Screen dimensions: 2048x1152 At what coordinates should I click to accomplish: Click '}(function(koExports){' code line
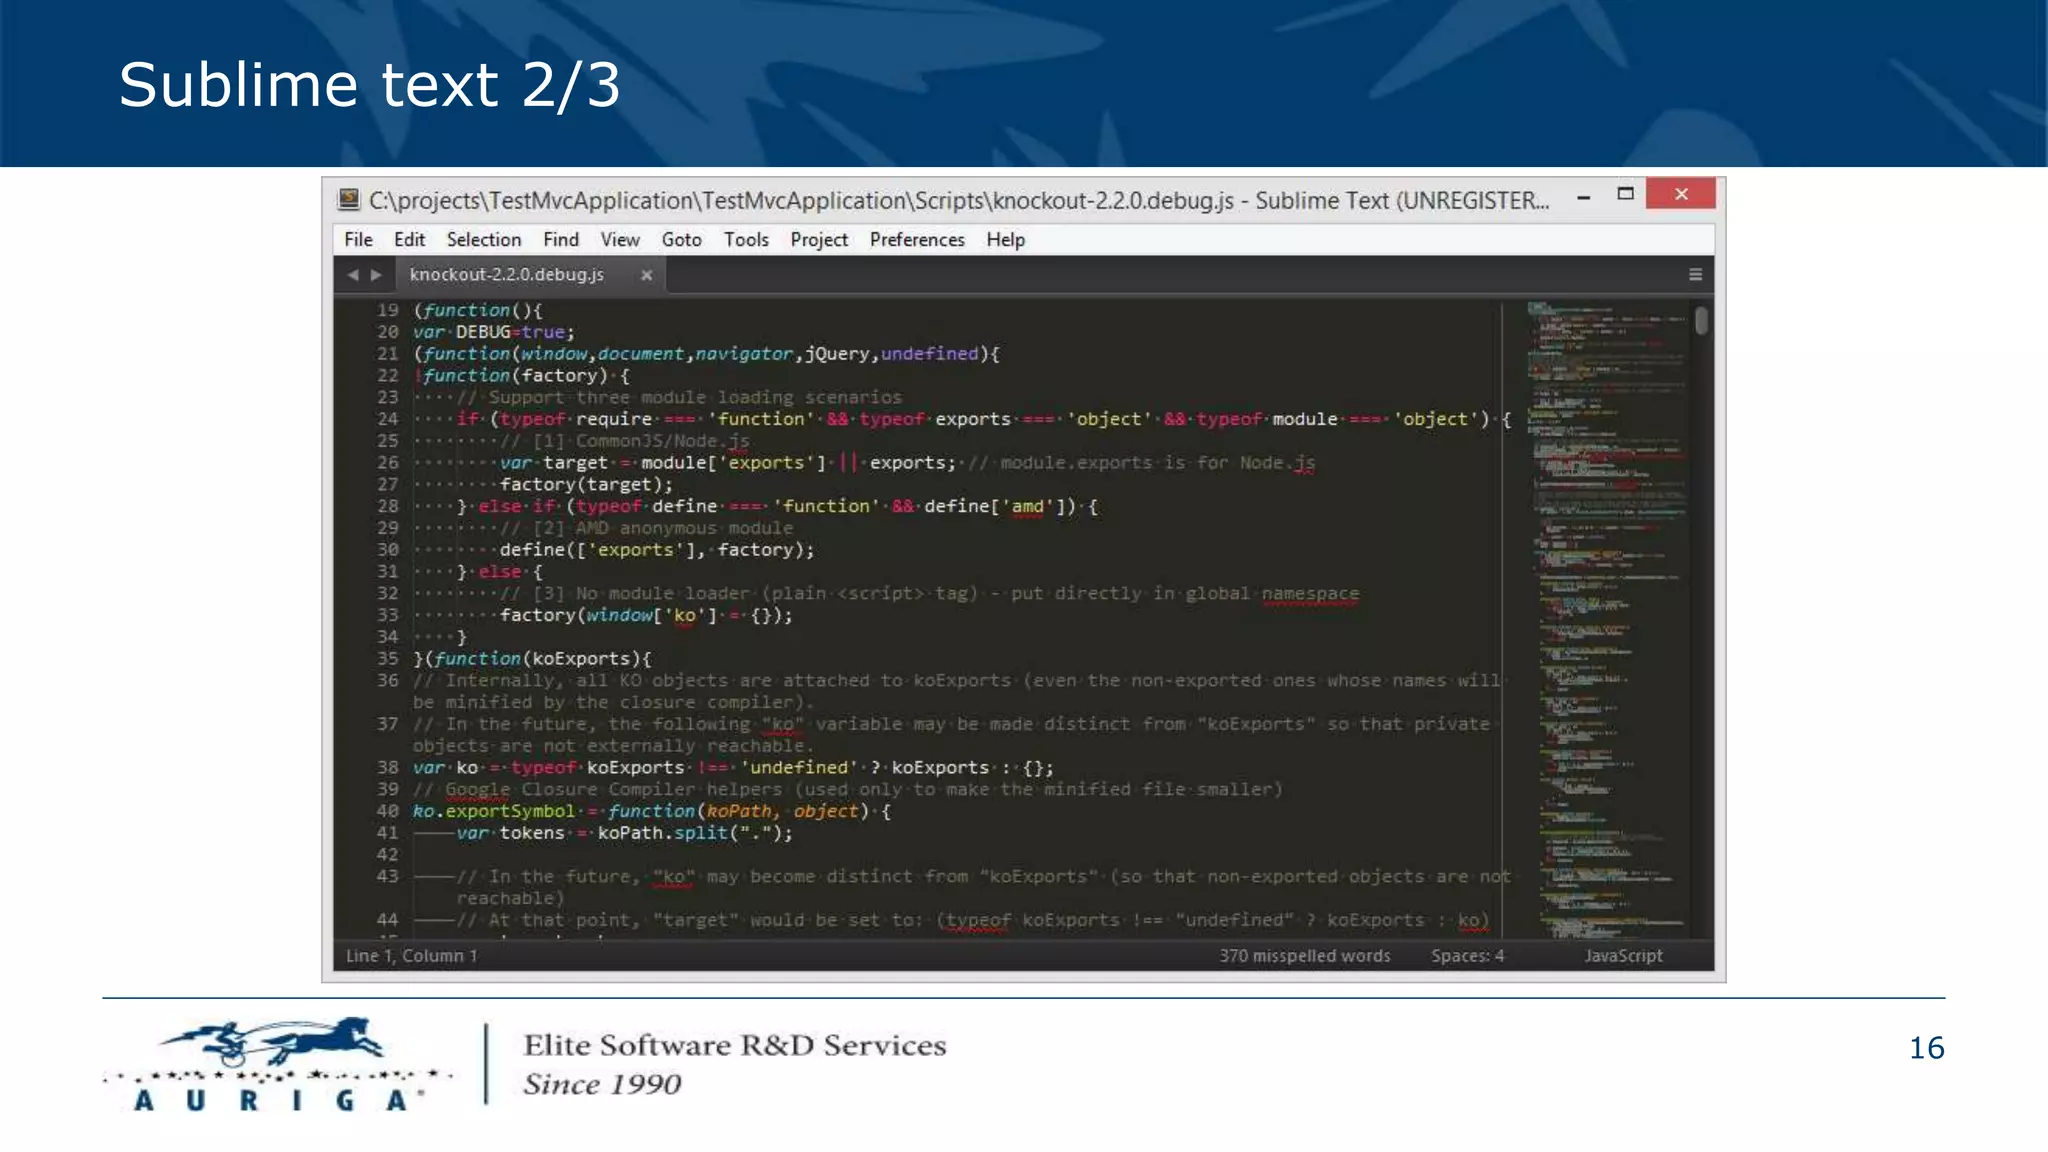tap(532, 659)
